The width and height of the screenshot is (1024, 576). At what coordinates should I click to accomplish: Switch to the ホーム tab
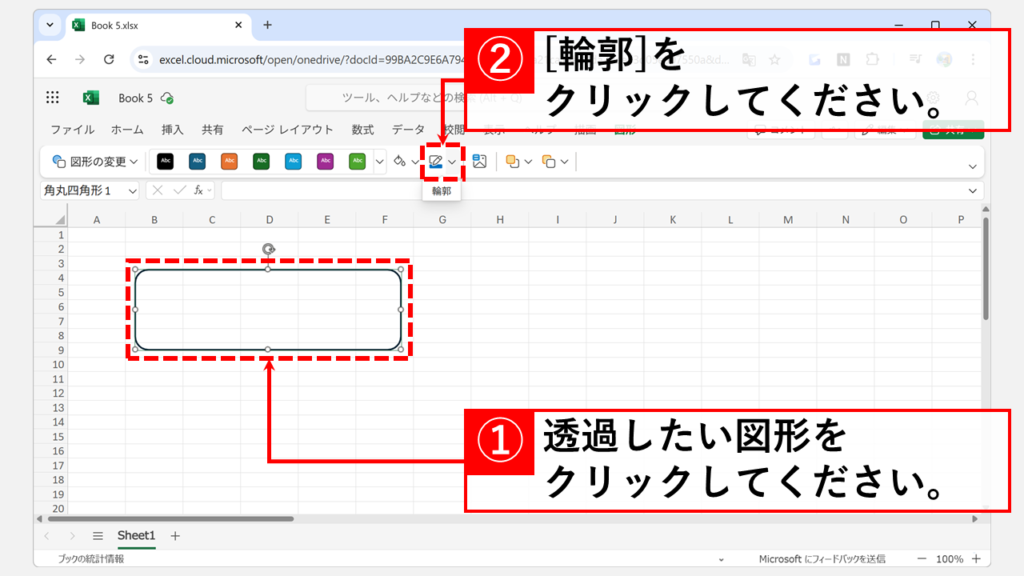pos(127,129)
